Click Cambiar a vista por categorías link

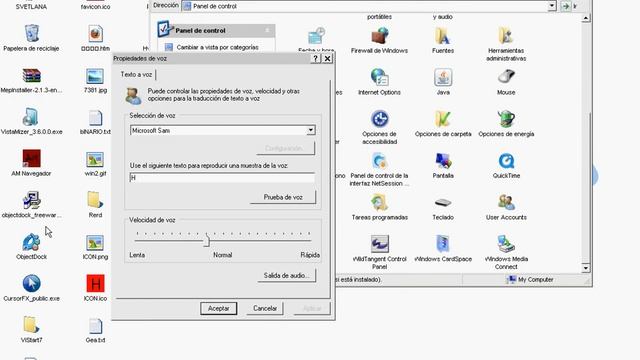point(217,47)
